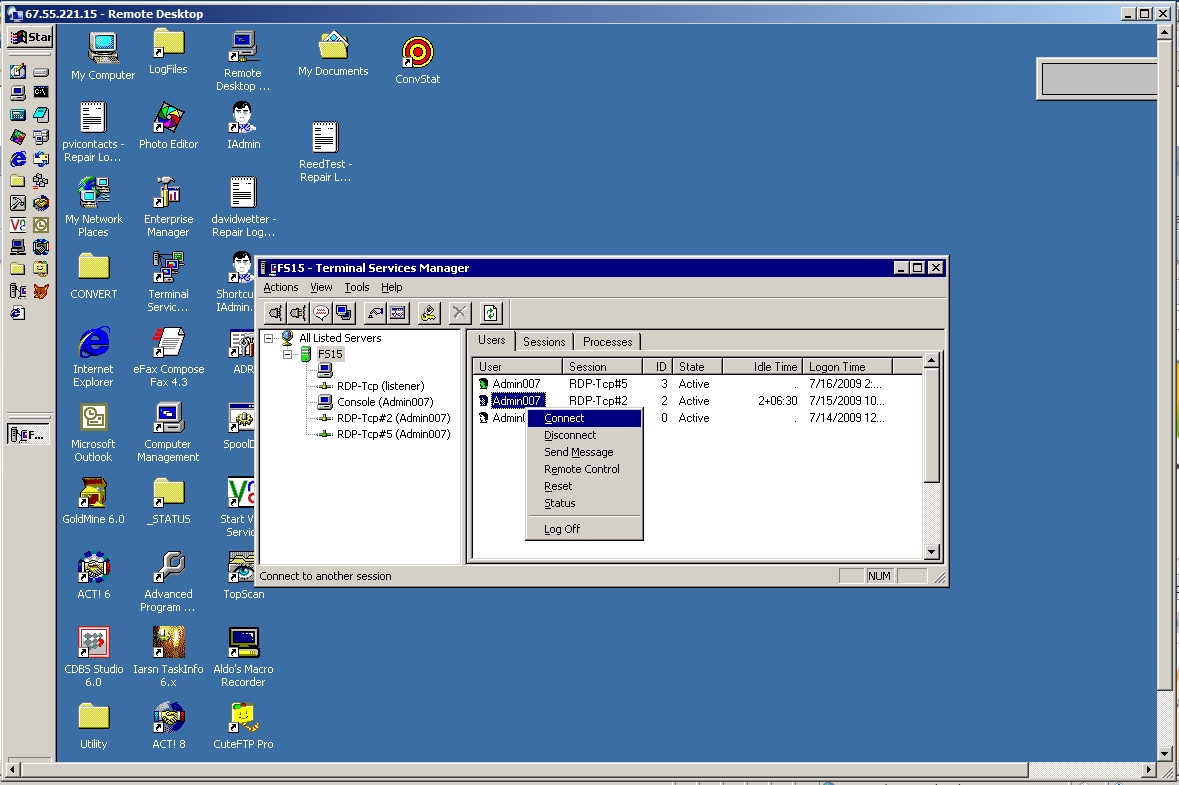Open the LogFiles folder shortcut

click(168, 52)
